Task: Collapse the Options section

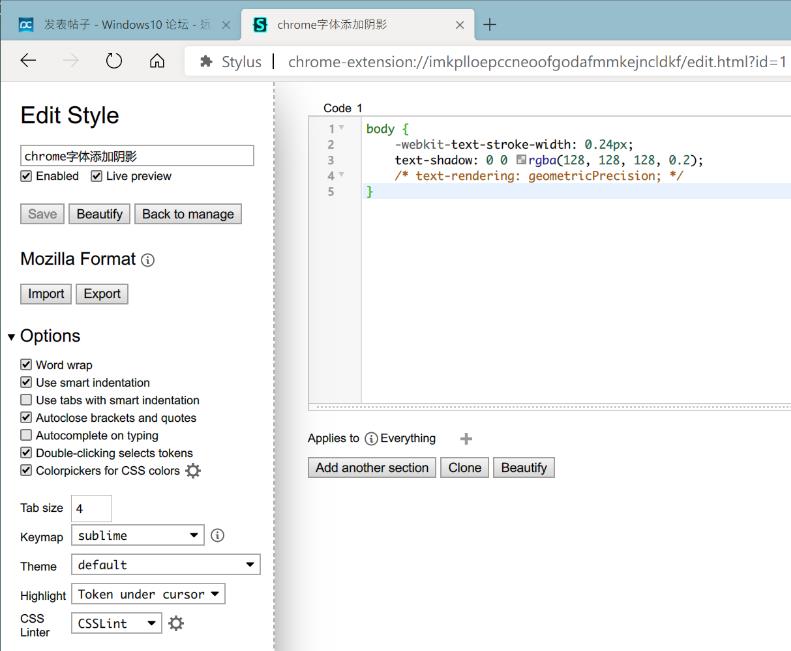Action: click(x=12, y=337)
